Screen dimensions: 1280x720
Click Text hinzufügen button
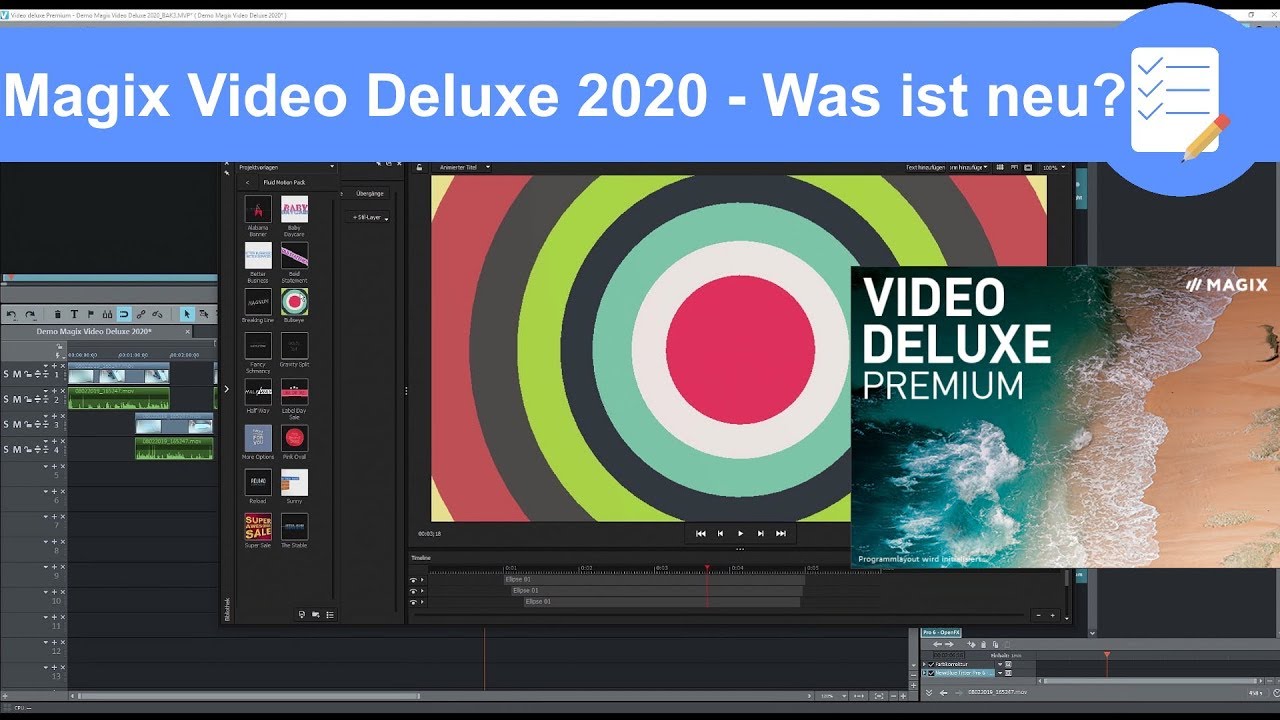coord(925,167)
